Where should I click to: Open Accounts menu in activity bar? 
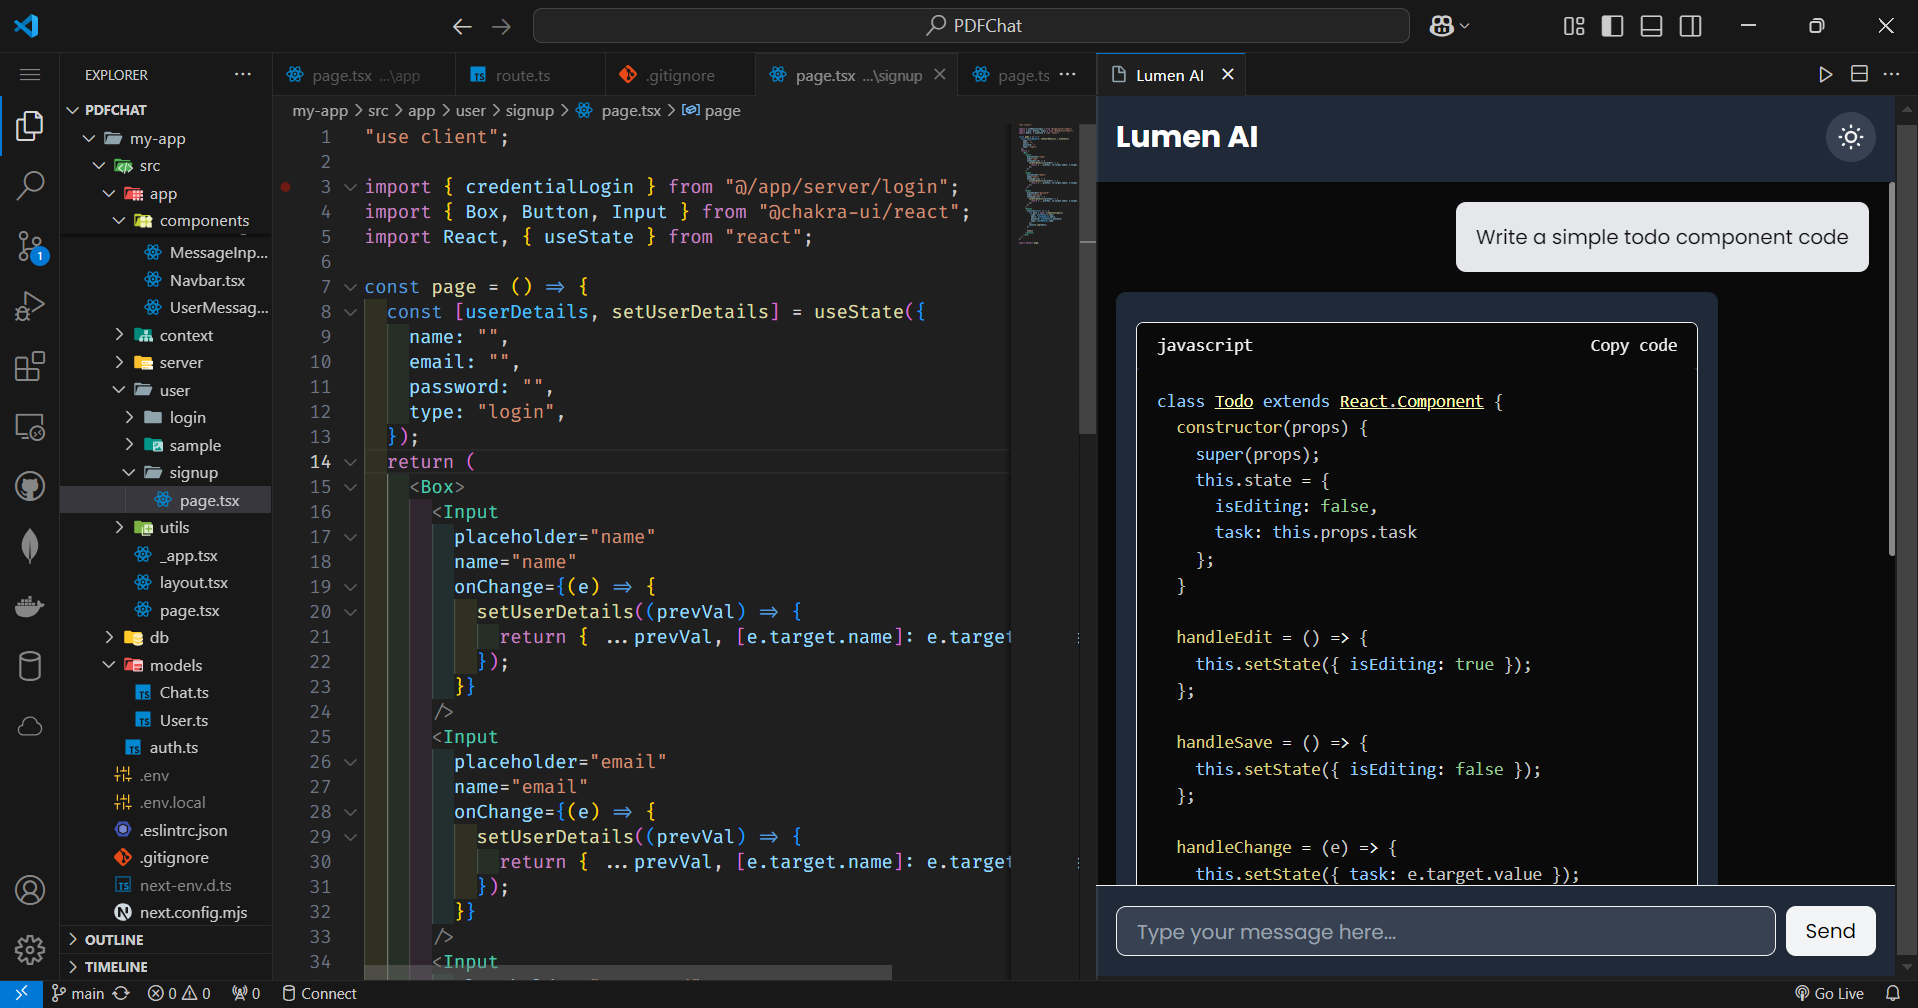pos(30,890)
